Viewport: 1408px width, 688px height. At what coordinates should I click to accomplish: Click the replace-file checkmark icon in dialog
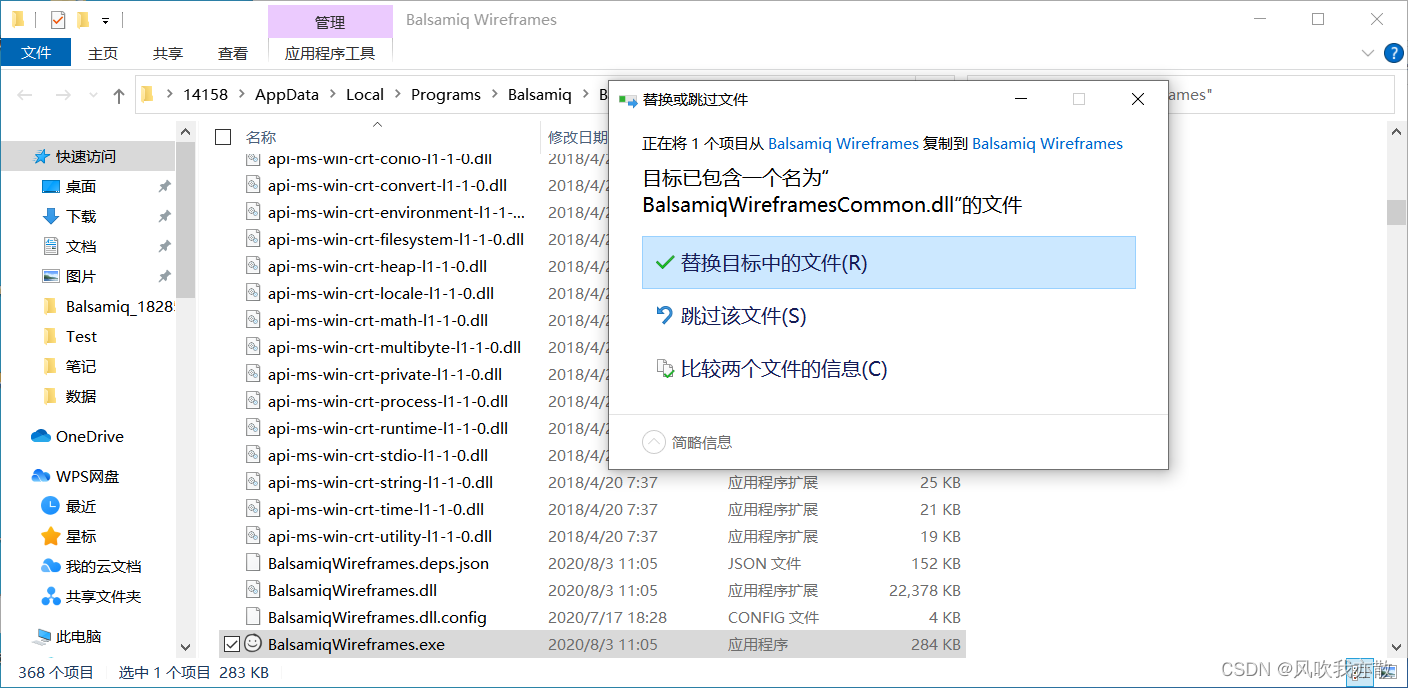664,262
